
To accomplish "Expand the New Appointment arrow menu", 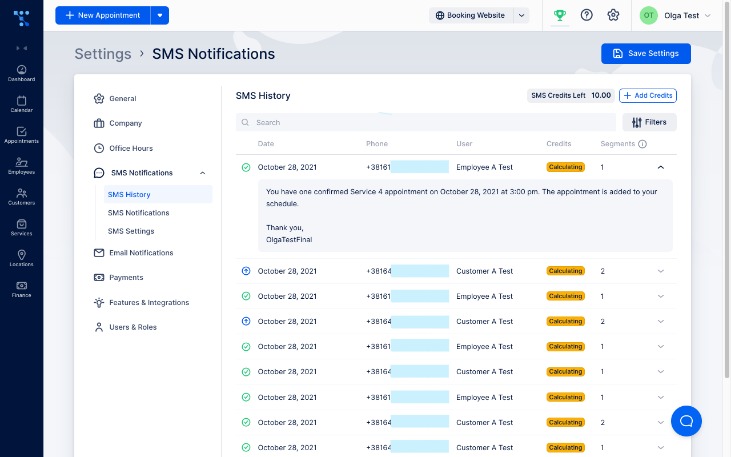I will tap(160, 15).
